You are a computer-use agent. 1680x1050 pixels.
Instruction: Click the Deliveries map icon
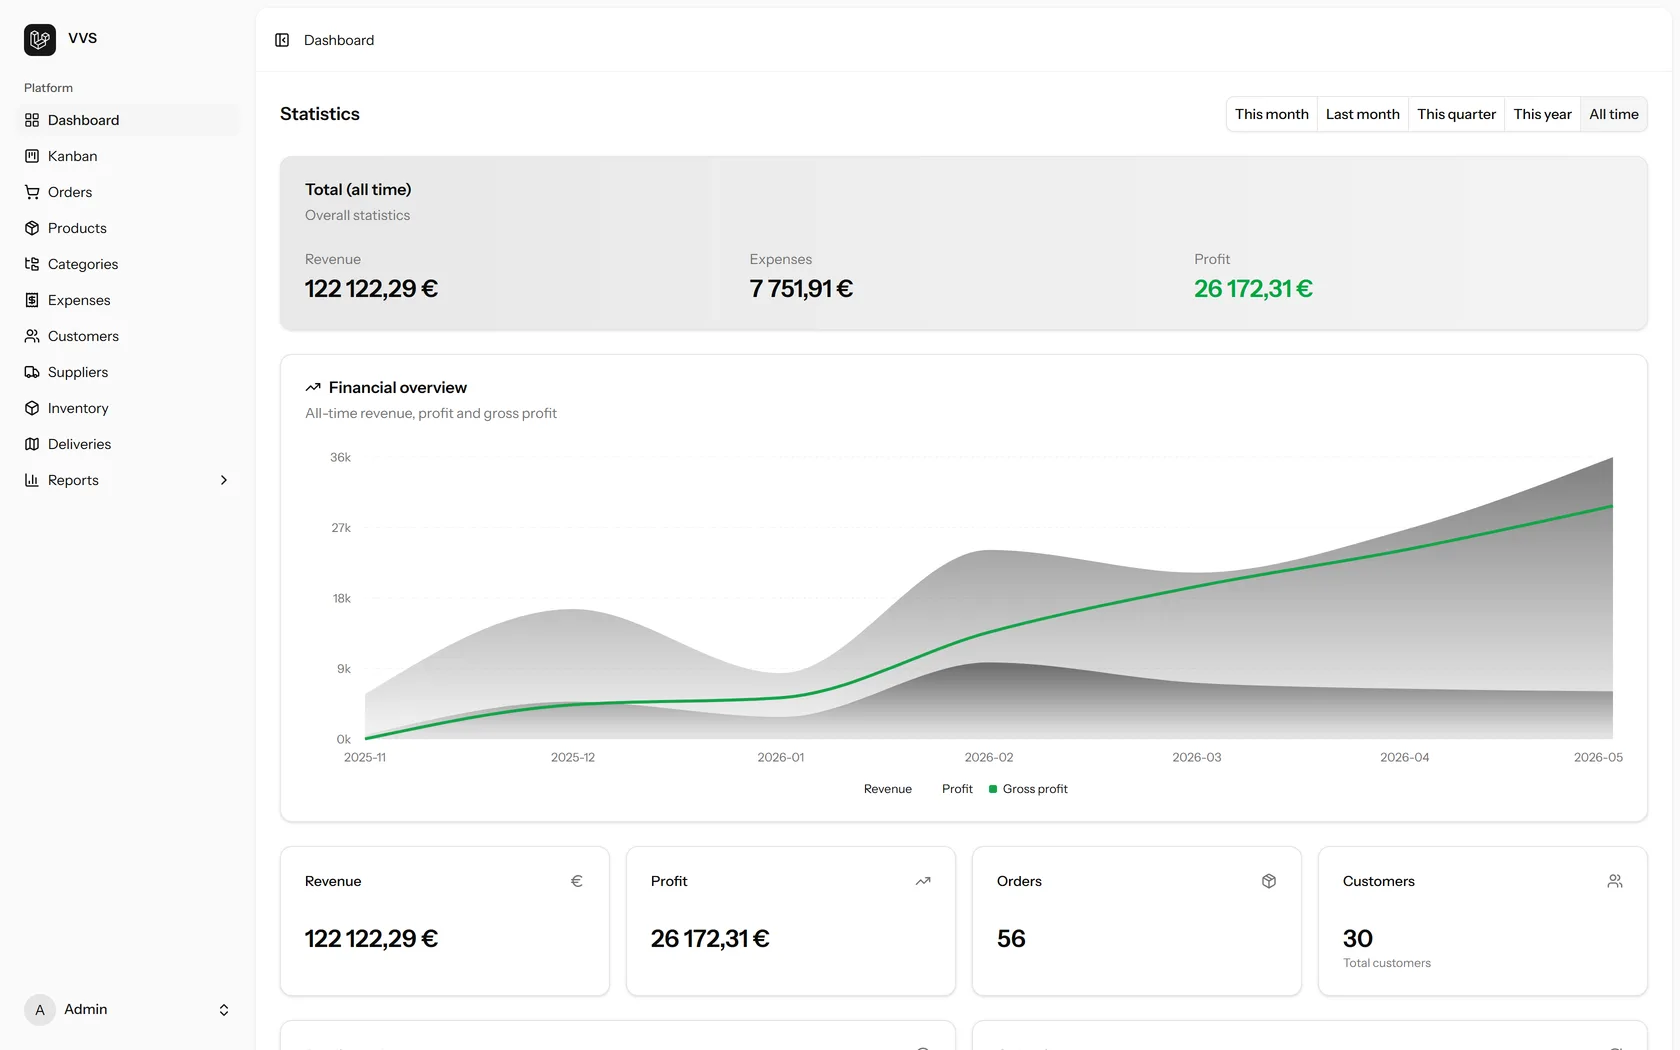(x=32, y=444)
